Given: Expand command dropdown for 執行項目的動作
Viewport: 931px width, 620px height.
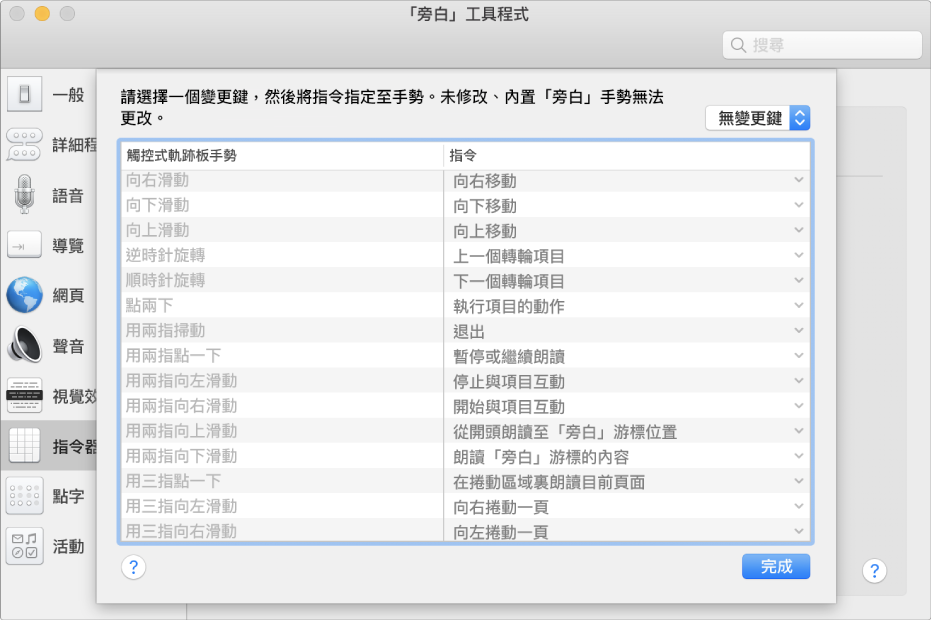Looking at the screenshot, I should coord(799,305).
